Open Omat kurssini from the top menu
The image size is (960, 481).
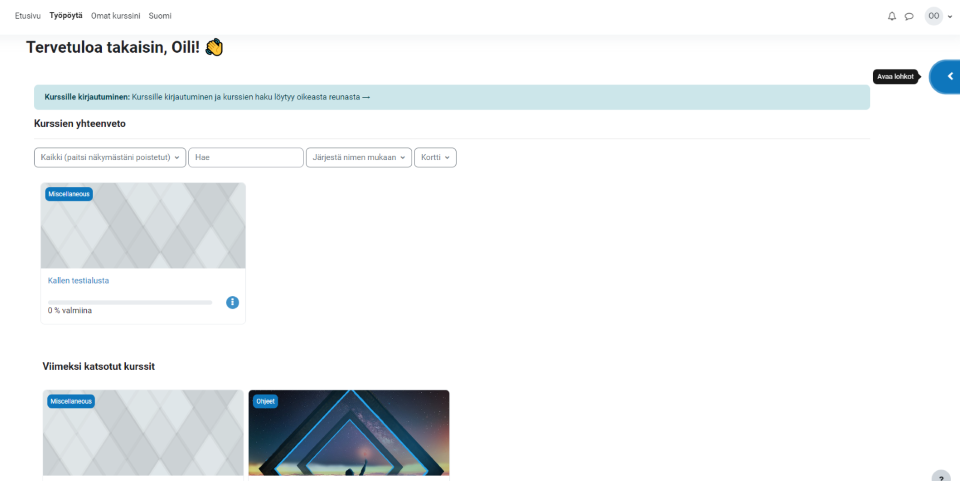point(116,16)
